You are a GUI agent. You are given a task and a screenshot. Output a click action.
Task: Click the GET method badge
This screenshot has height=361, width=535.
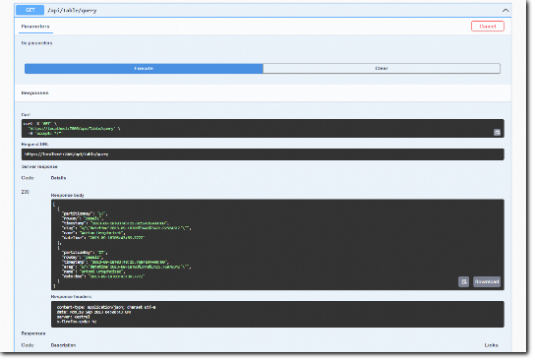[30, 10]
